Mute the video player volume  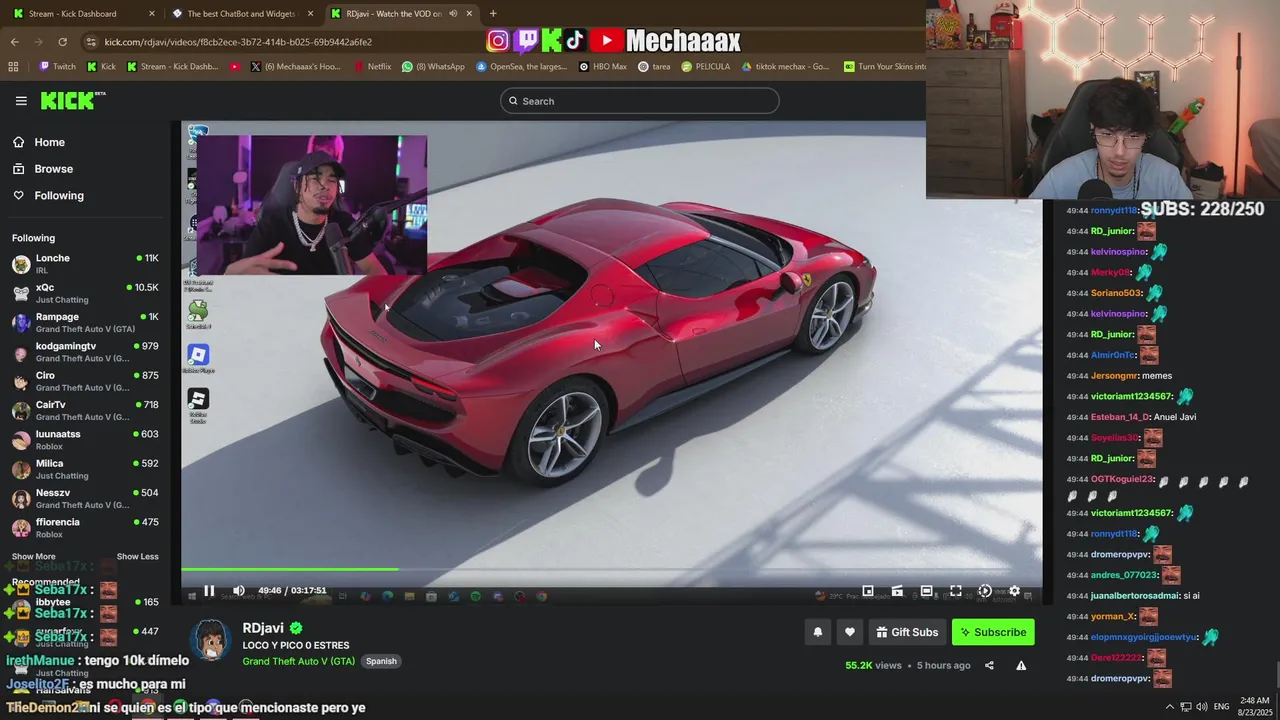click(x=238, y=591)
